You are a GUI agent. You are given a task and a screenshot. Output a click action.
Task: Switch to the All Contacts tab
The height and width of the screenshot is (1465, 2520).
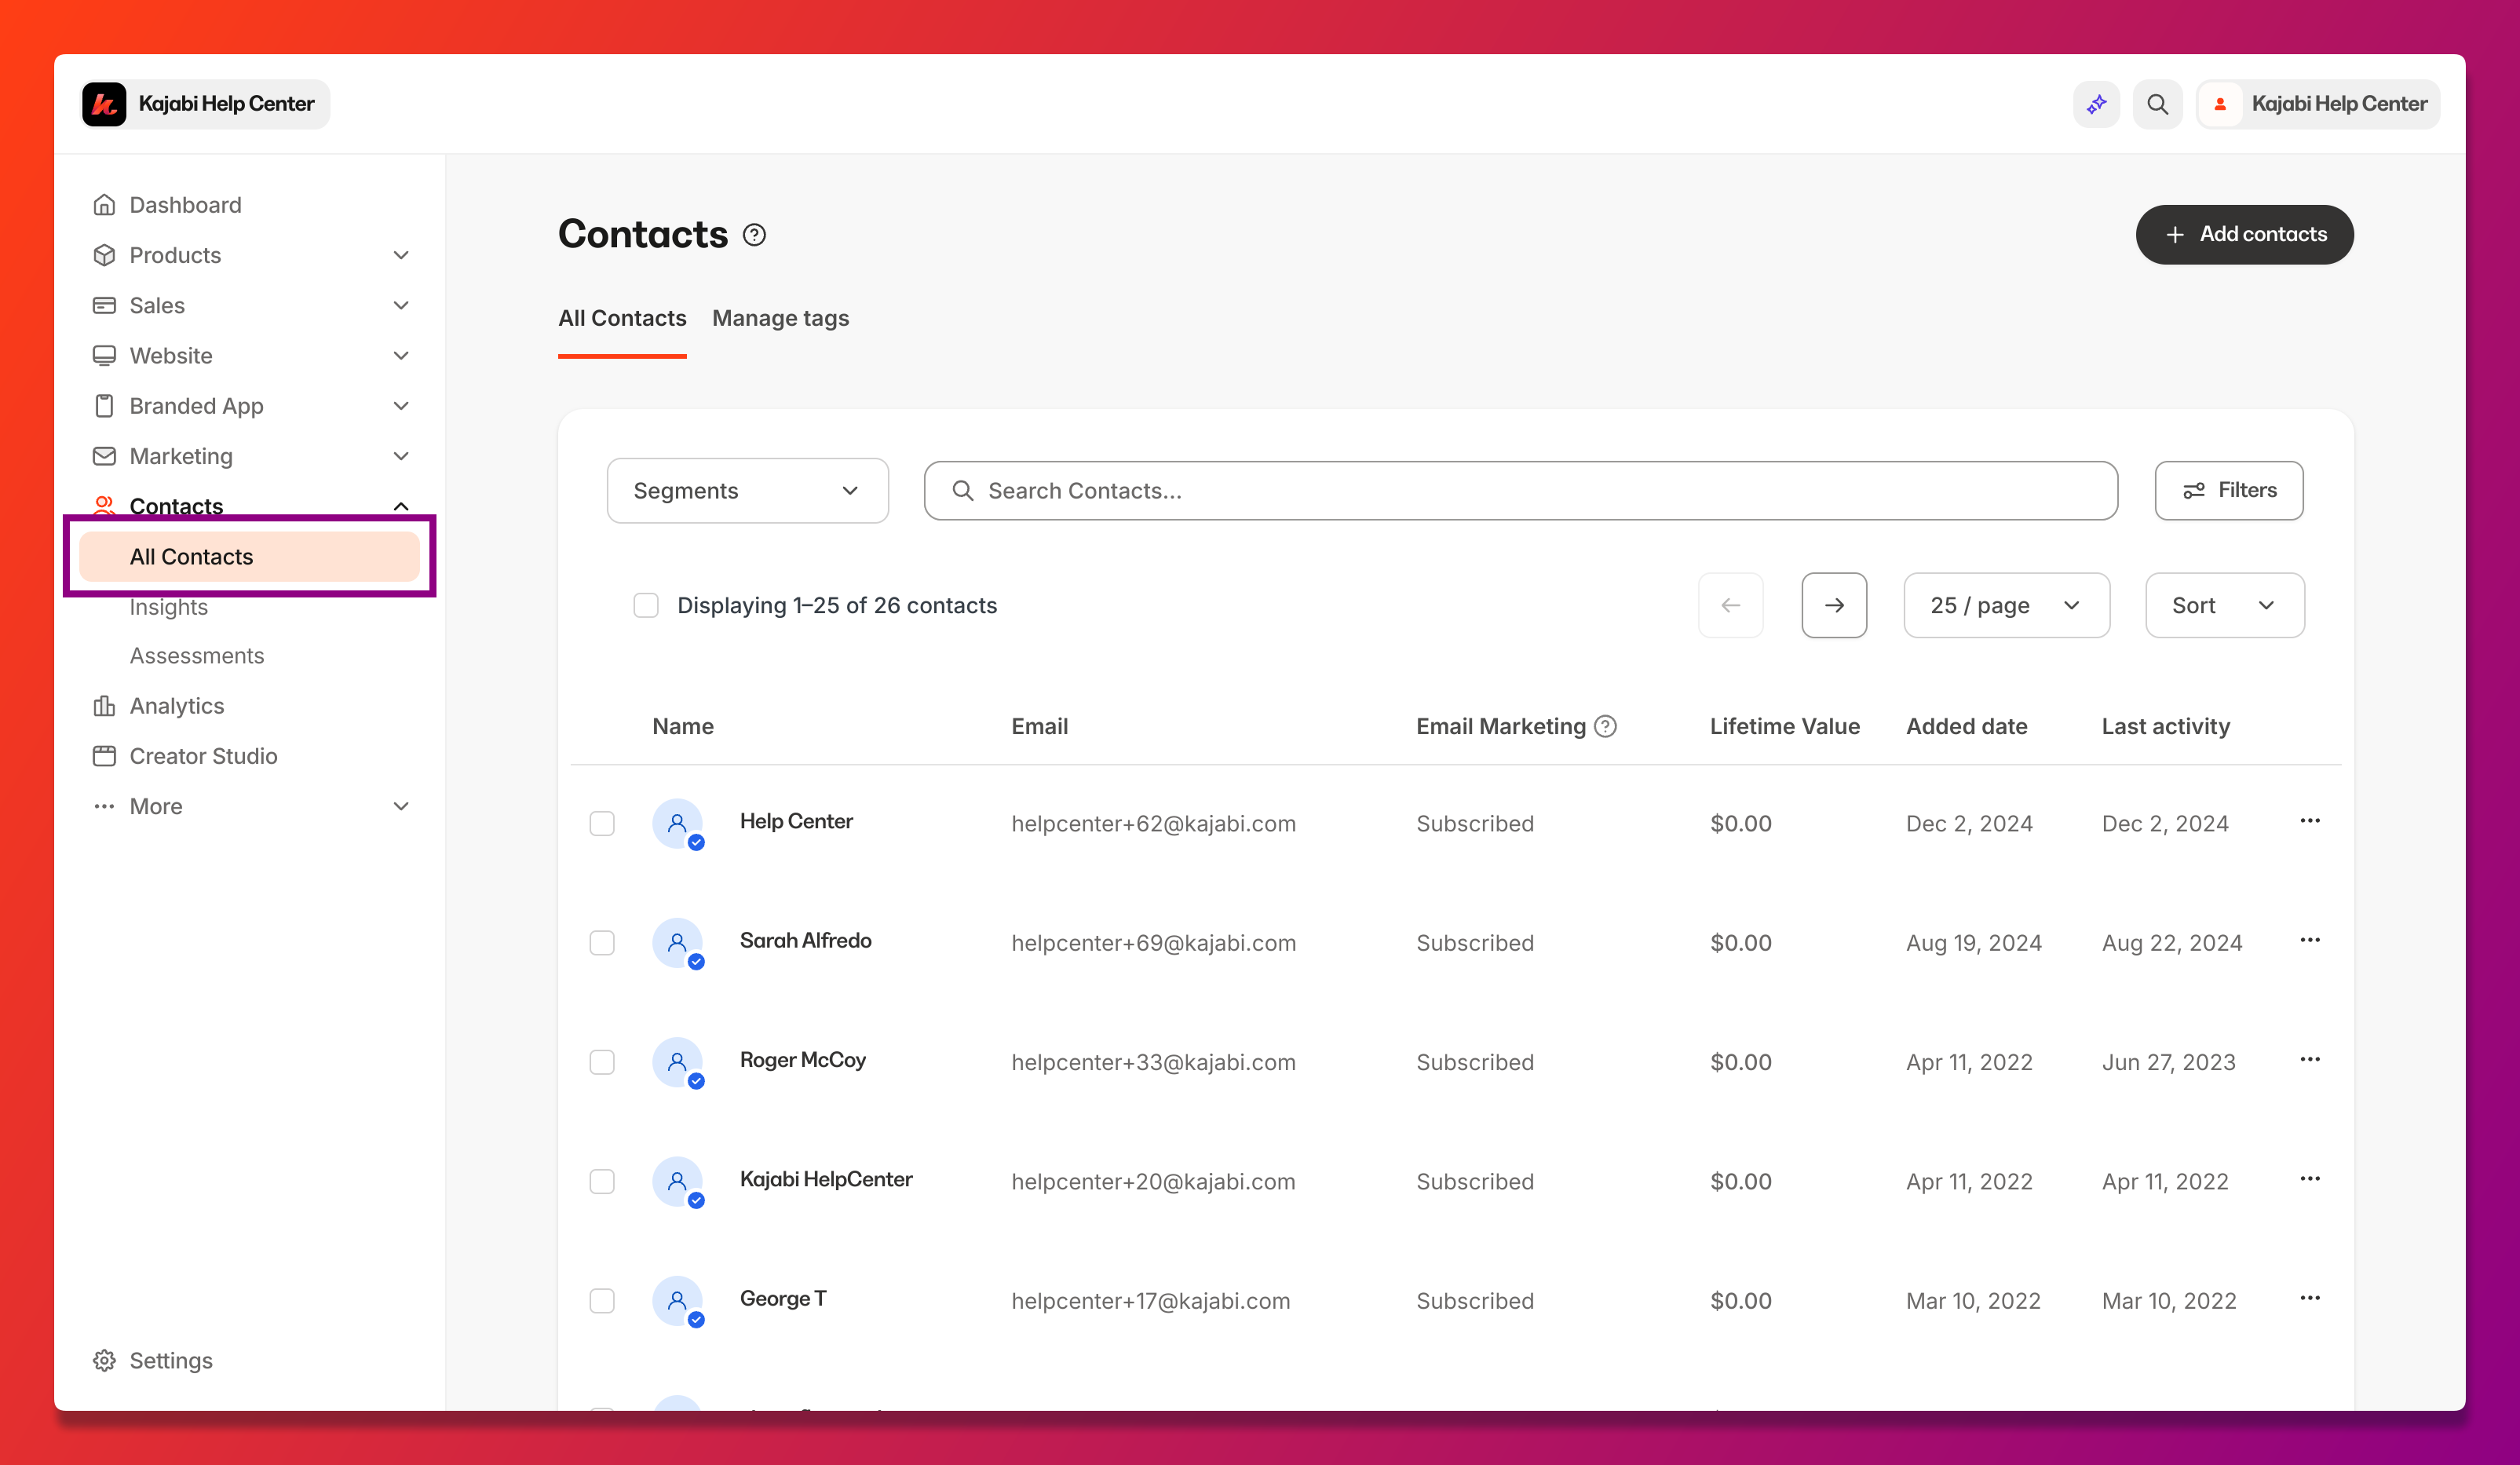coord(622,318)
